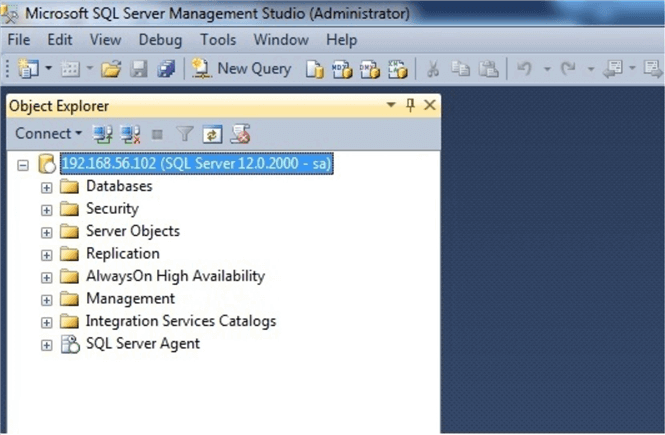Click the Navigate Backward icon
665x435 pixels.
coord(612,68)
